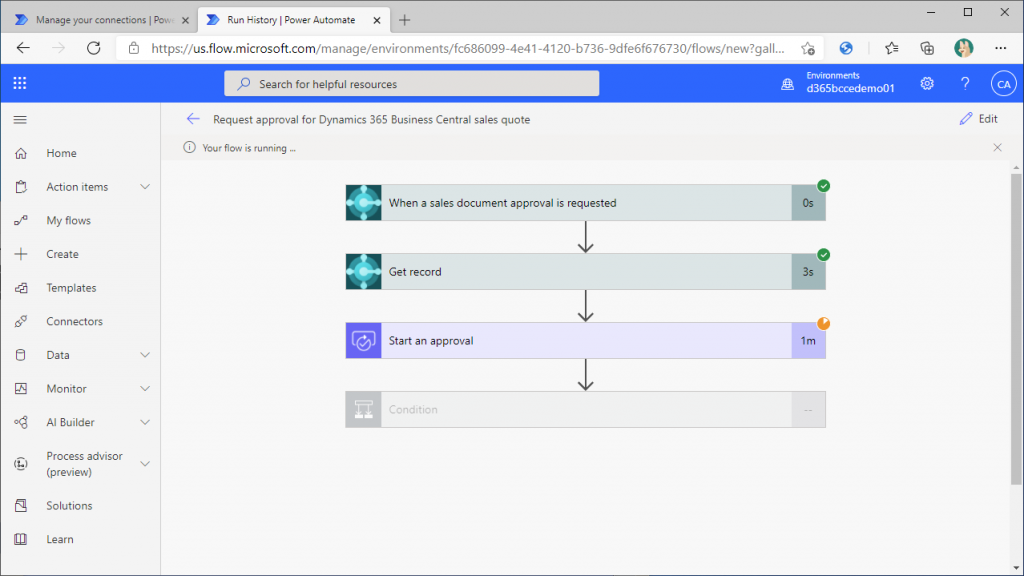
Task: Expand the Monitor chevron
Action: click(x=145, y=389)
